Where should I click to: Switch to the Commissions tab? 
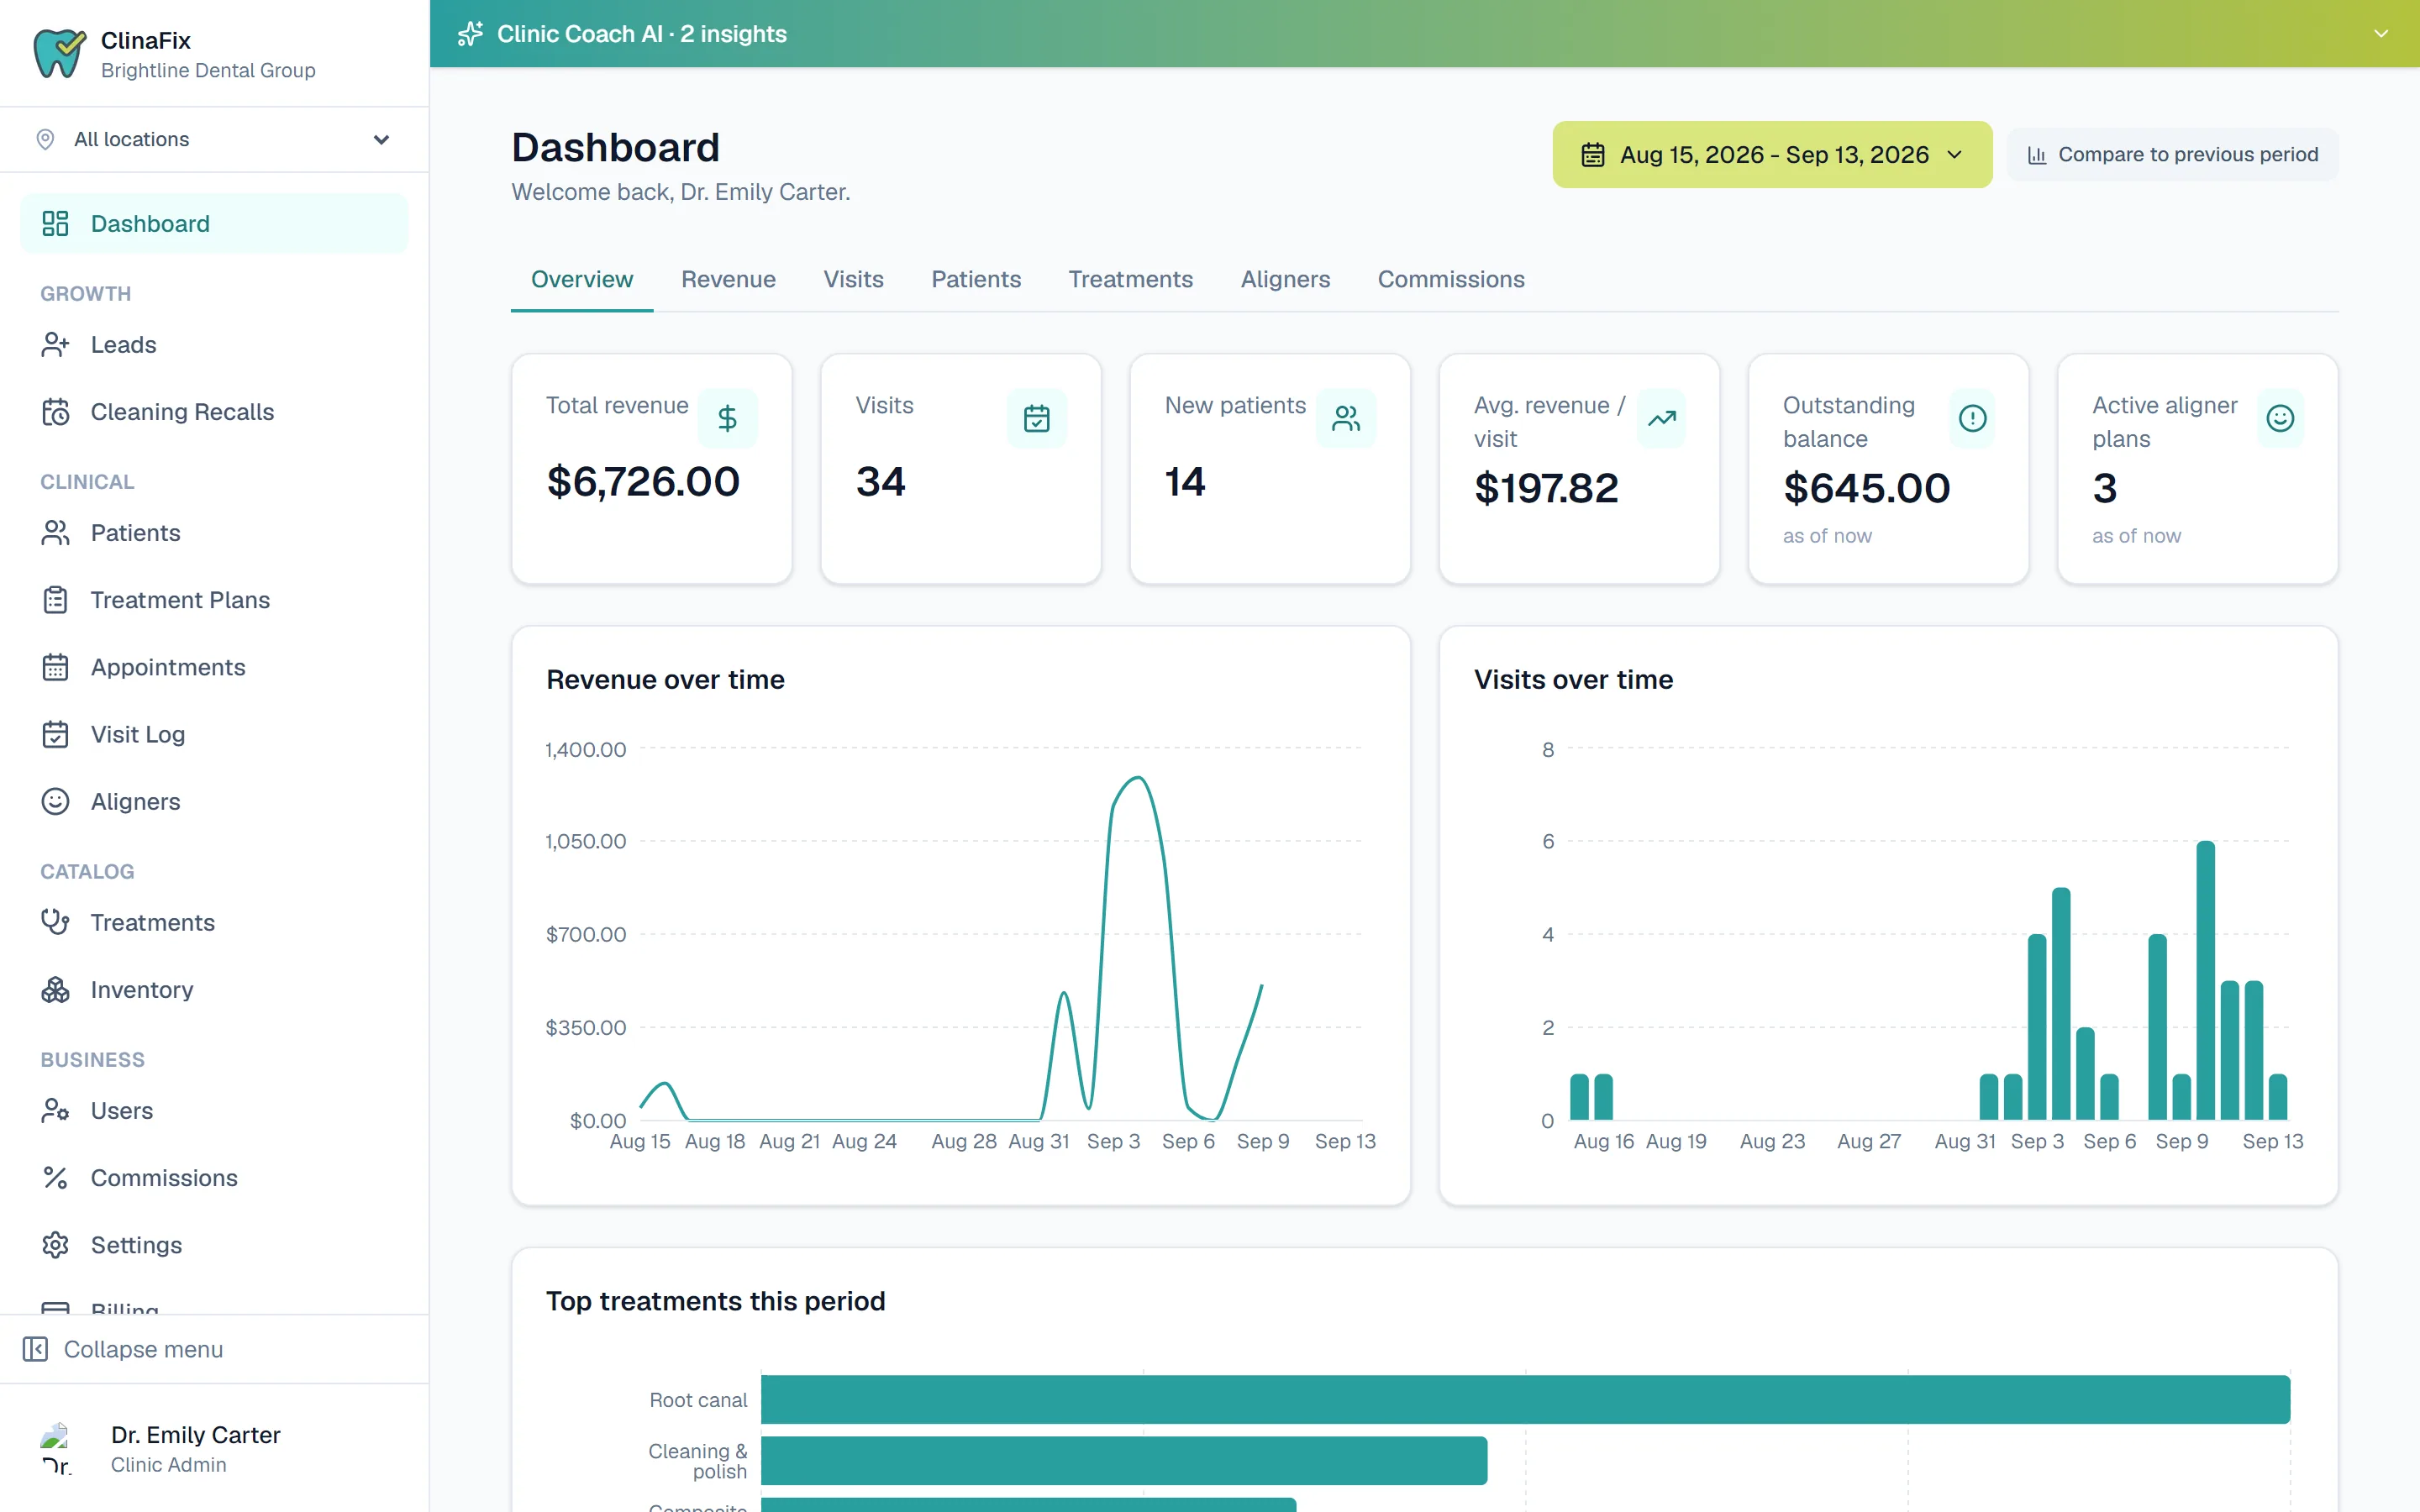pyautogui.click(x=1451, y=279)
